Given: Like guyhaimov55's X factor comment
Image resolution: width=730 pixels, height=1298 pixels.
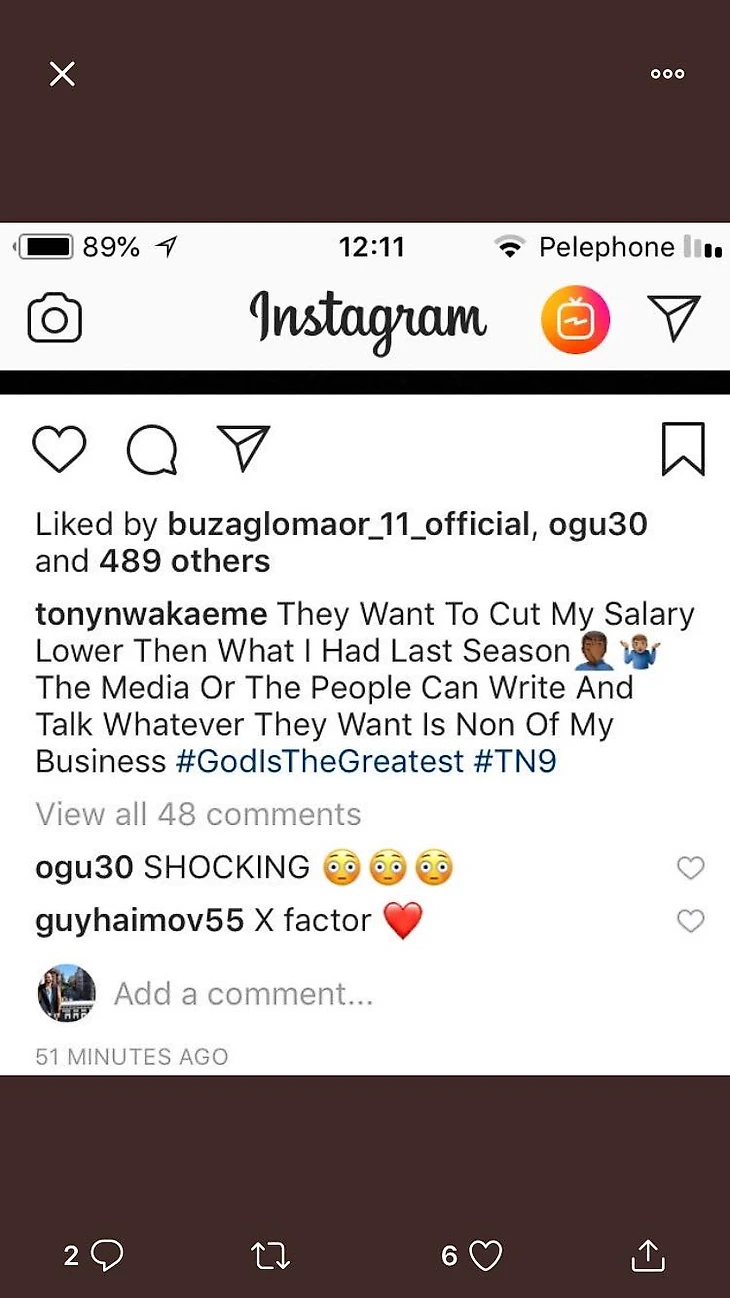Looking at the screenshot, I should tap(690, 920).
